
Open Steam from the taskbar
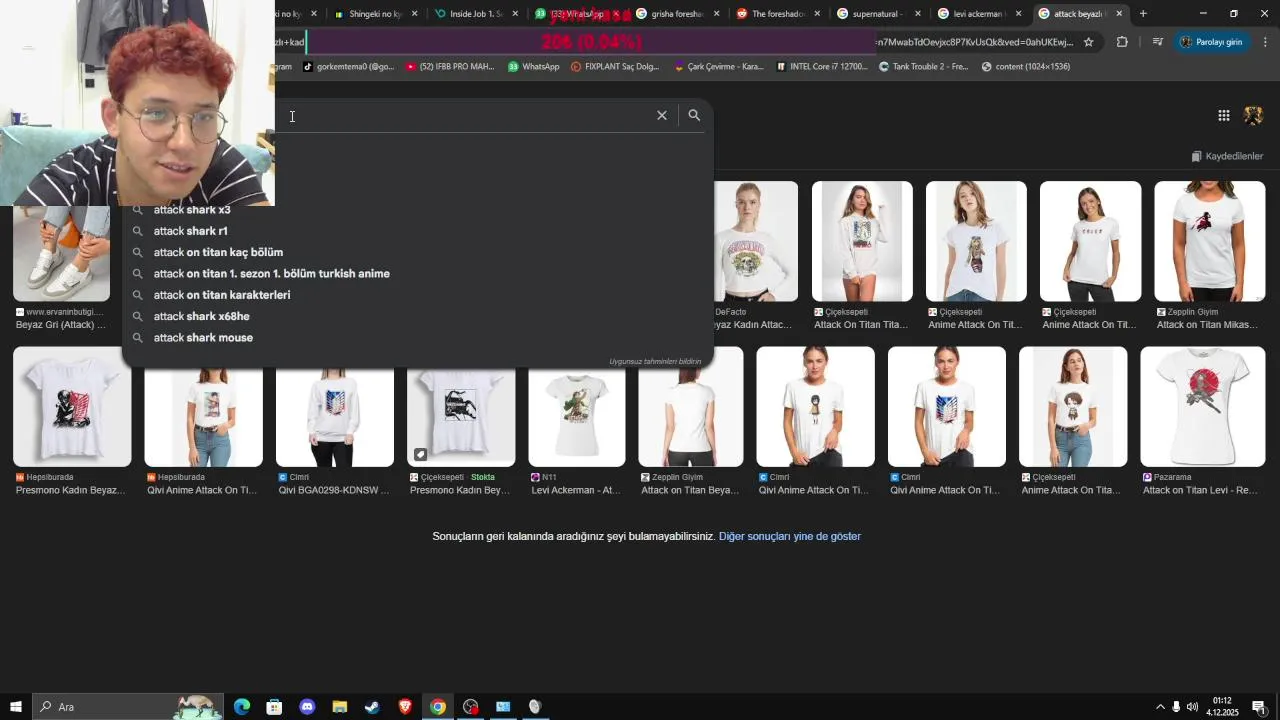(x=372, y=707)
